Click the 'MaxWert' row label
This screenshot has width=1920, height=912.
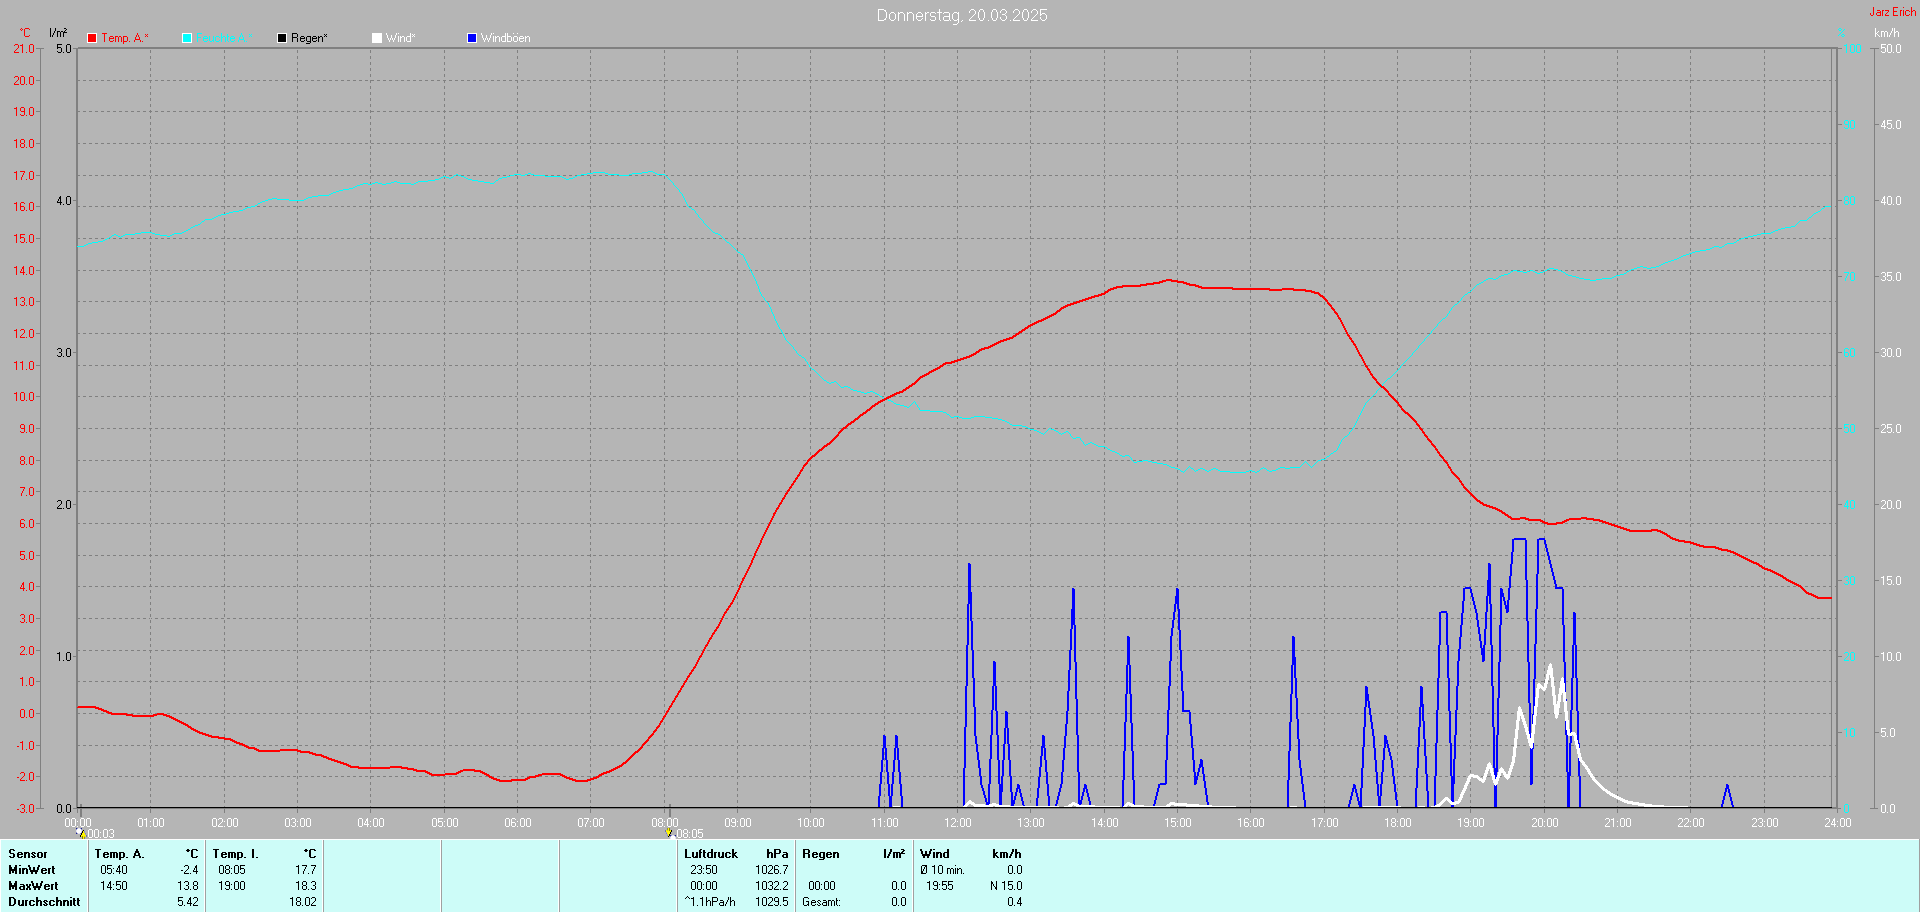[33, 886]
